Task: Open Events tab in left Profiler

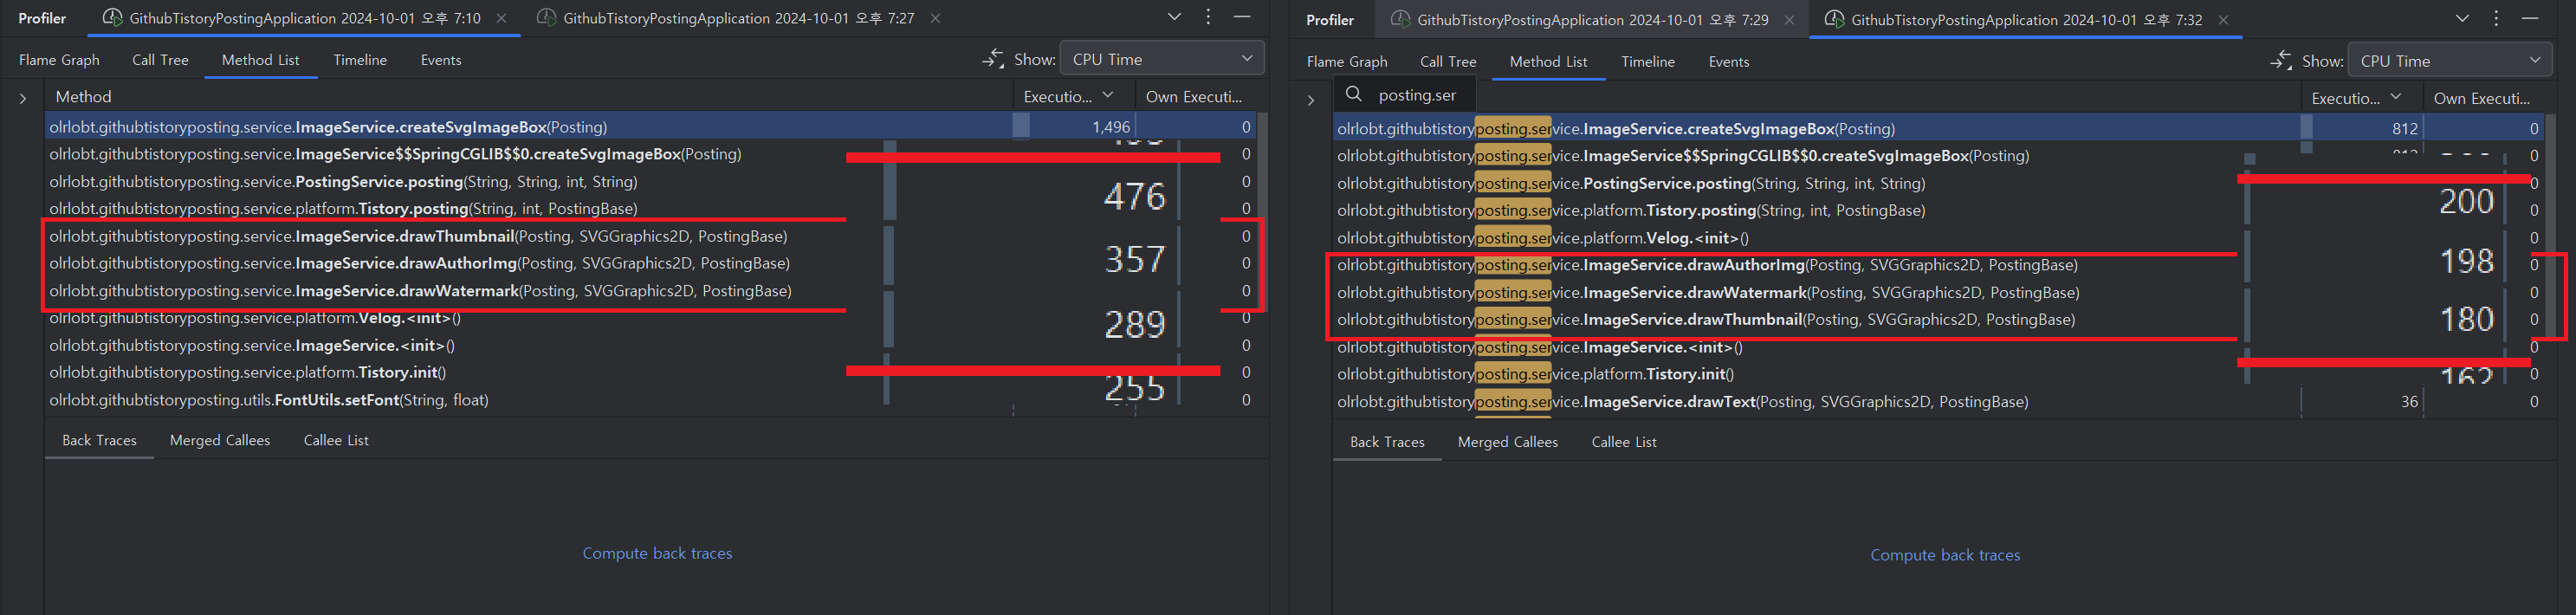Action: (441, 60)
